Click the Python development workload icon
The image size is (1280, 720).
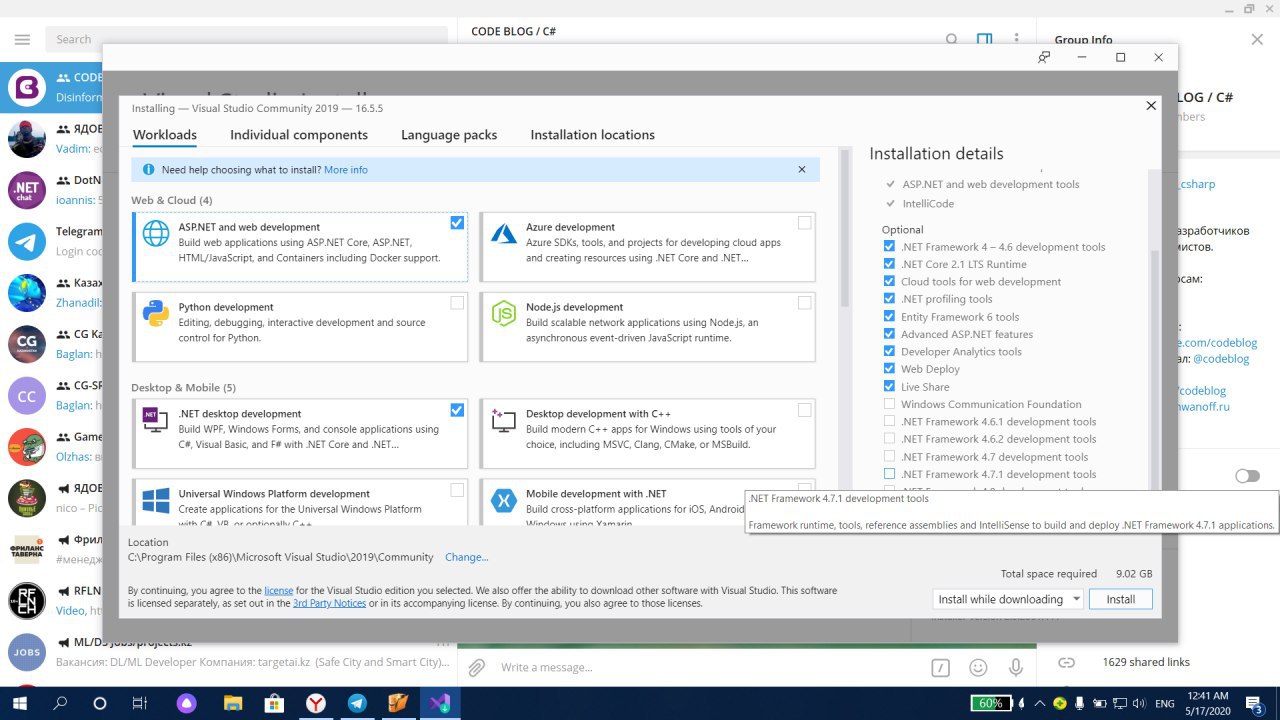tap(156, 314)
